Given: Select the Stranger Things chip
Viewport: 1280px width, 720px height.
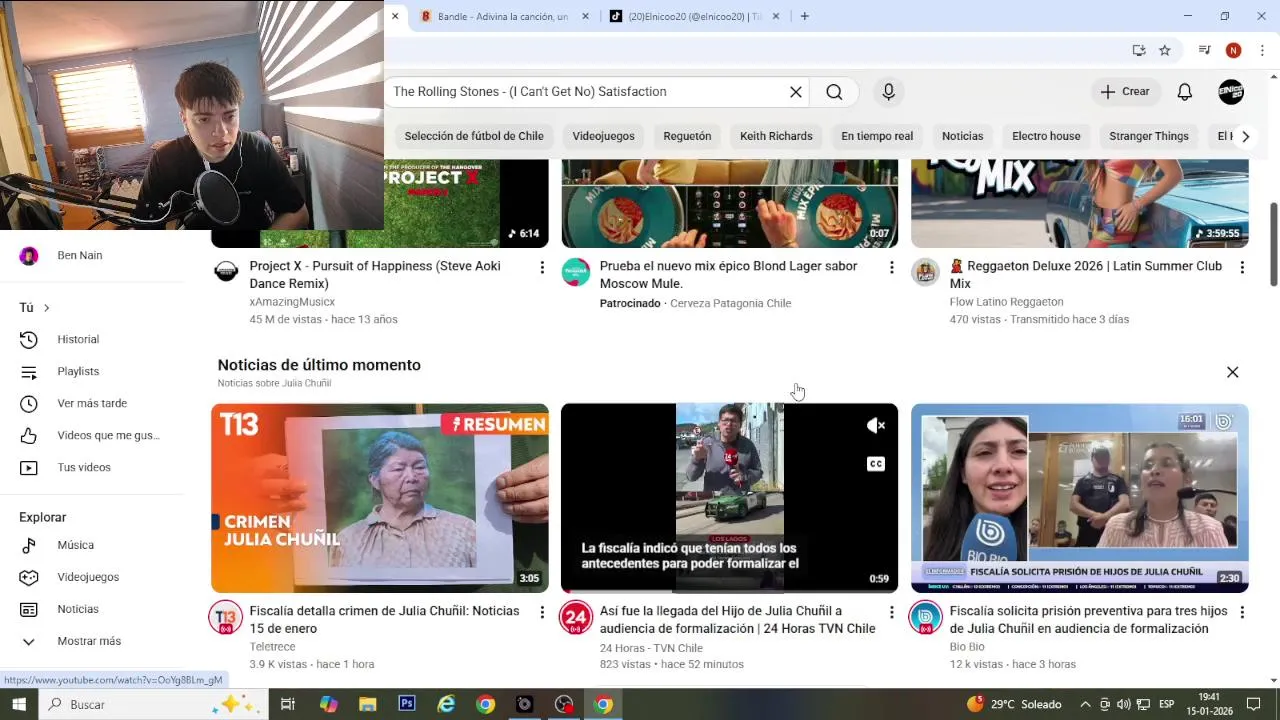Looking at the screenshot, I should pos(1149,136).
